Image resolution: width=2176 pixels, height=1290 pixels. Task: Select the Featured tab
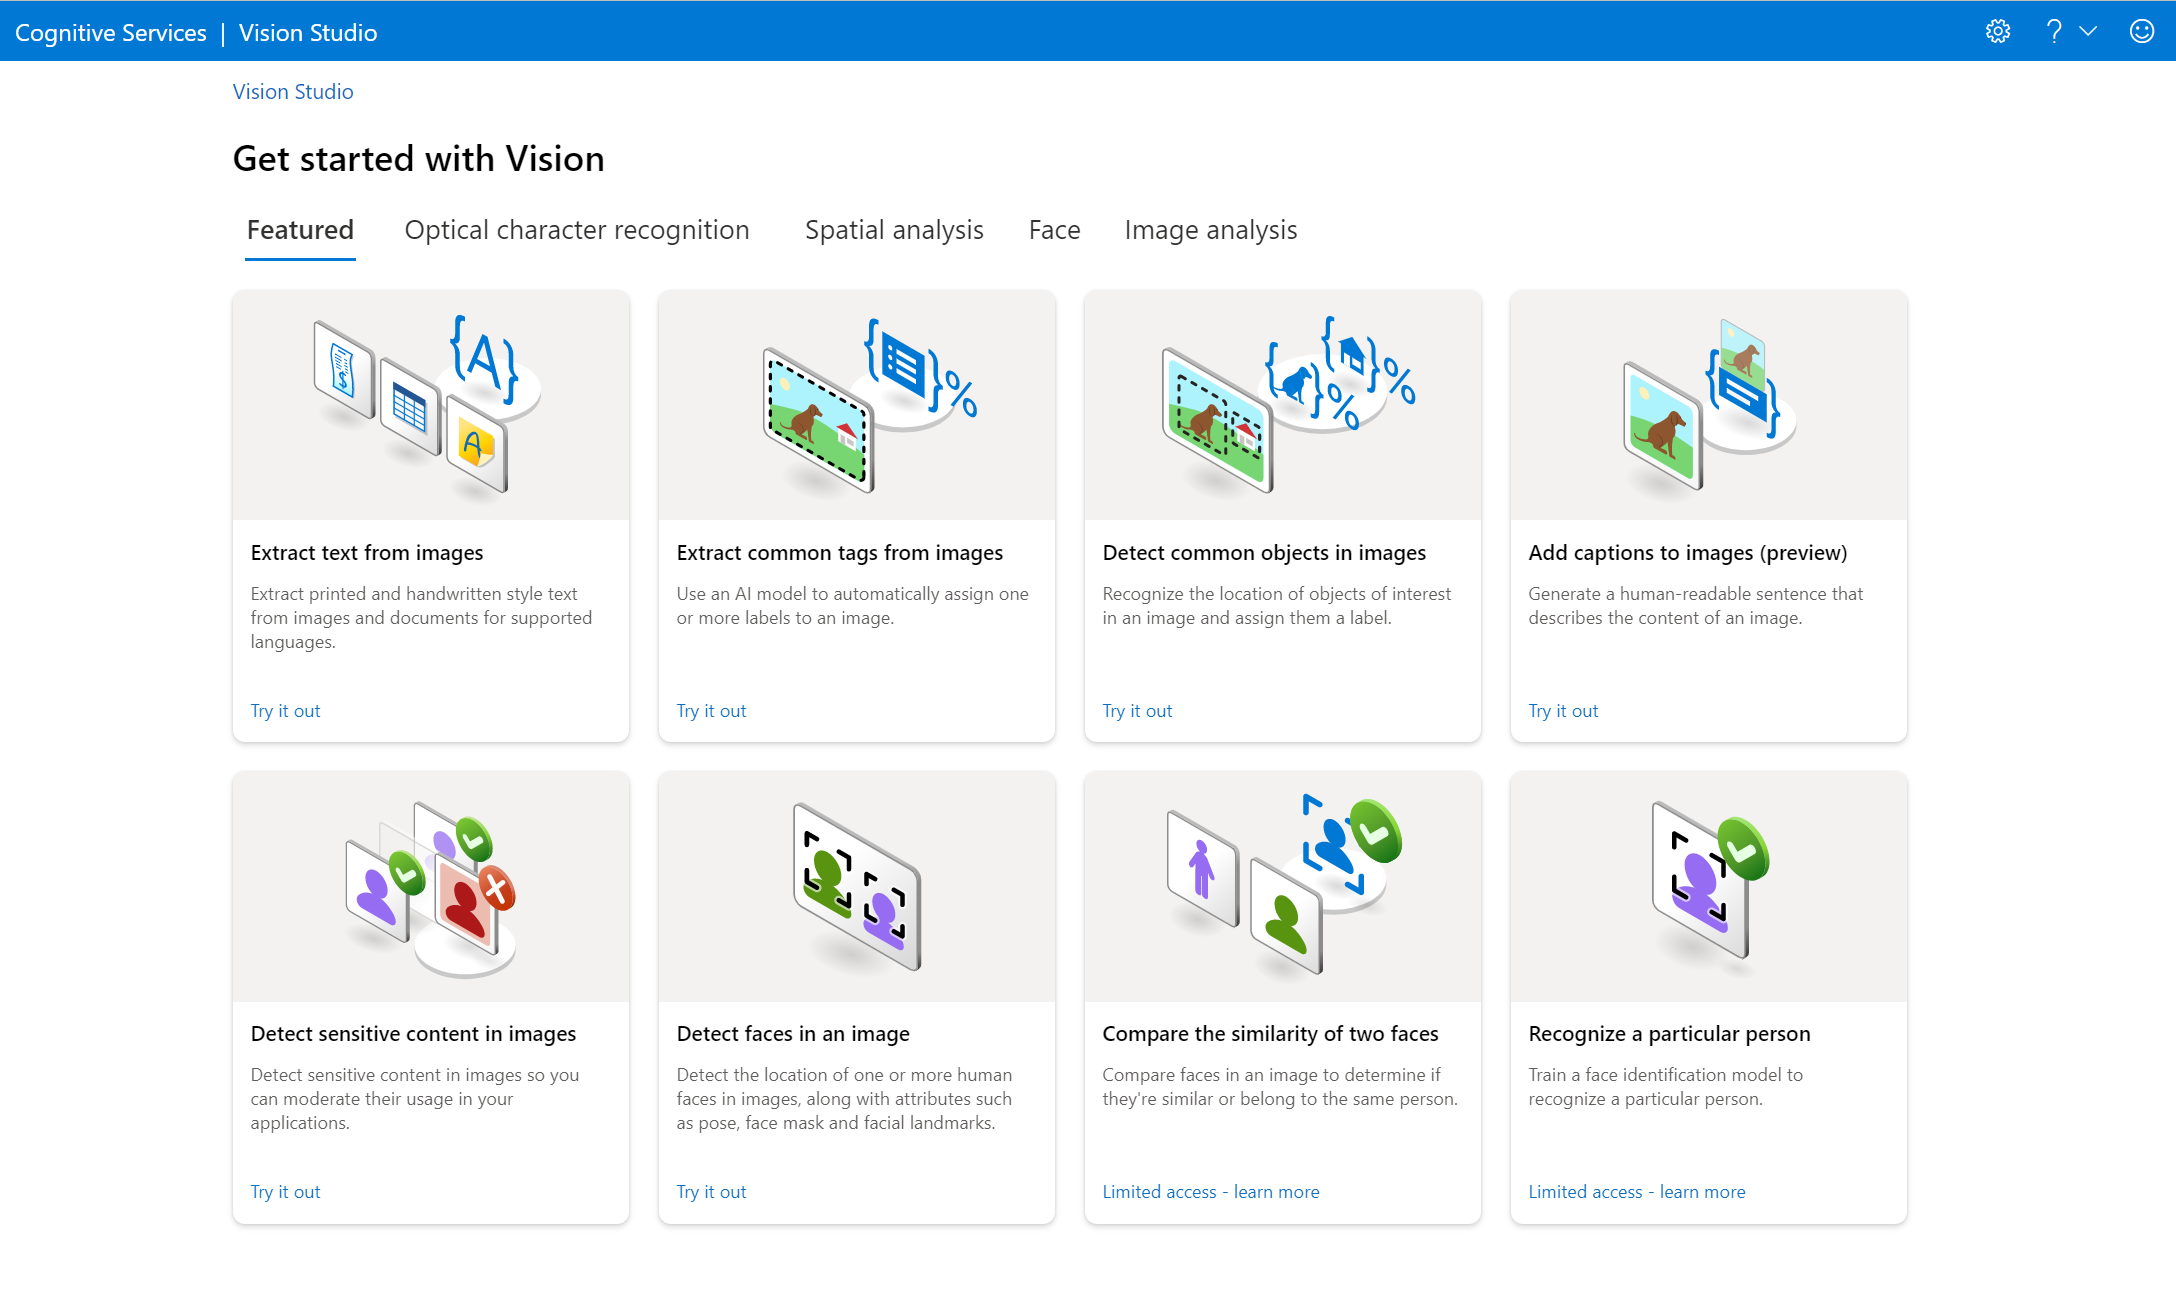coord(301,230)
